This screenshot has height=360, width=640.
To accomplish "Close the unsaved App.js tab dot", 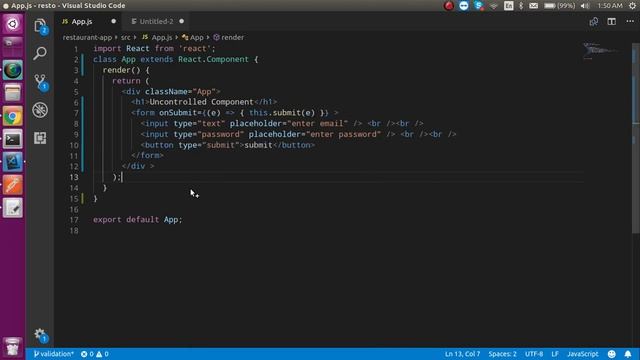I will (x=113, y=21).
